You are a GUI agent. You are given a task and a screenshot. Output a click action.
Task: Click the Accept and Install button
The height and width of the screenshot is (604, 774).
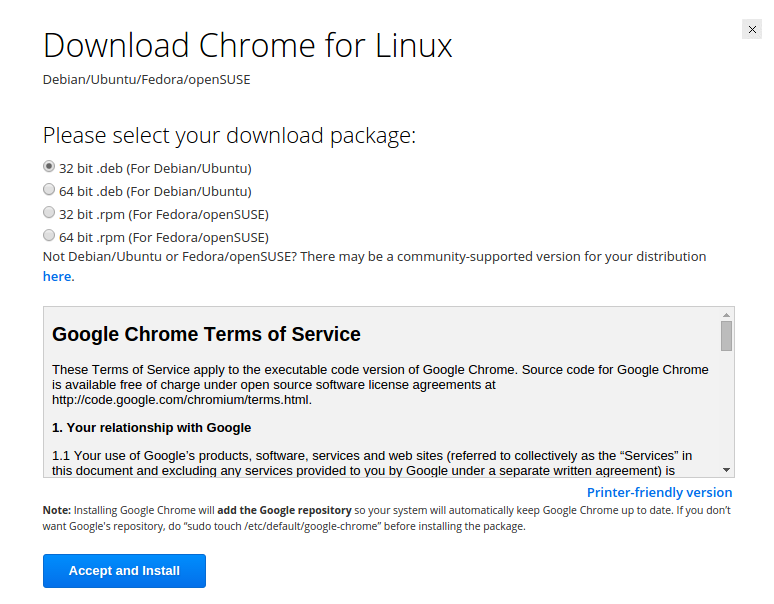[x=124, y=571]
